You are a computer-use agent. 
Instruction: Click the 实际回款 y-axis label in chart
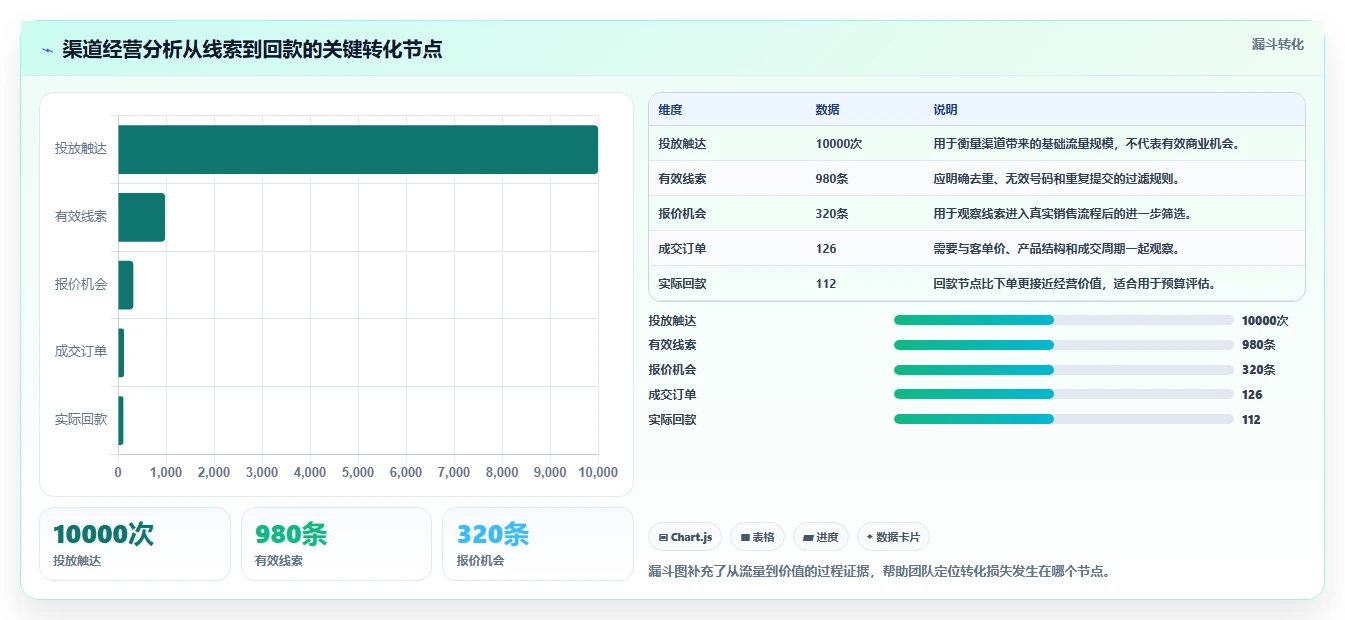click(x=81, y=419)
